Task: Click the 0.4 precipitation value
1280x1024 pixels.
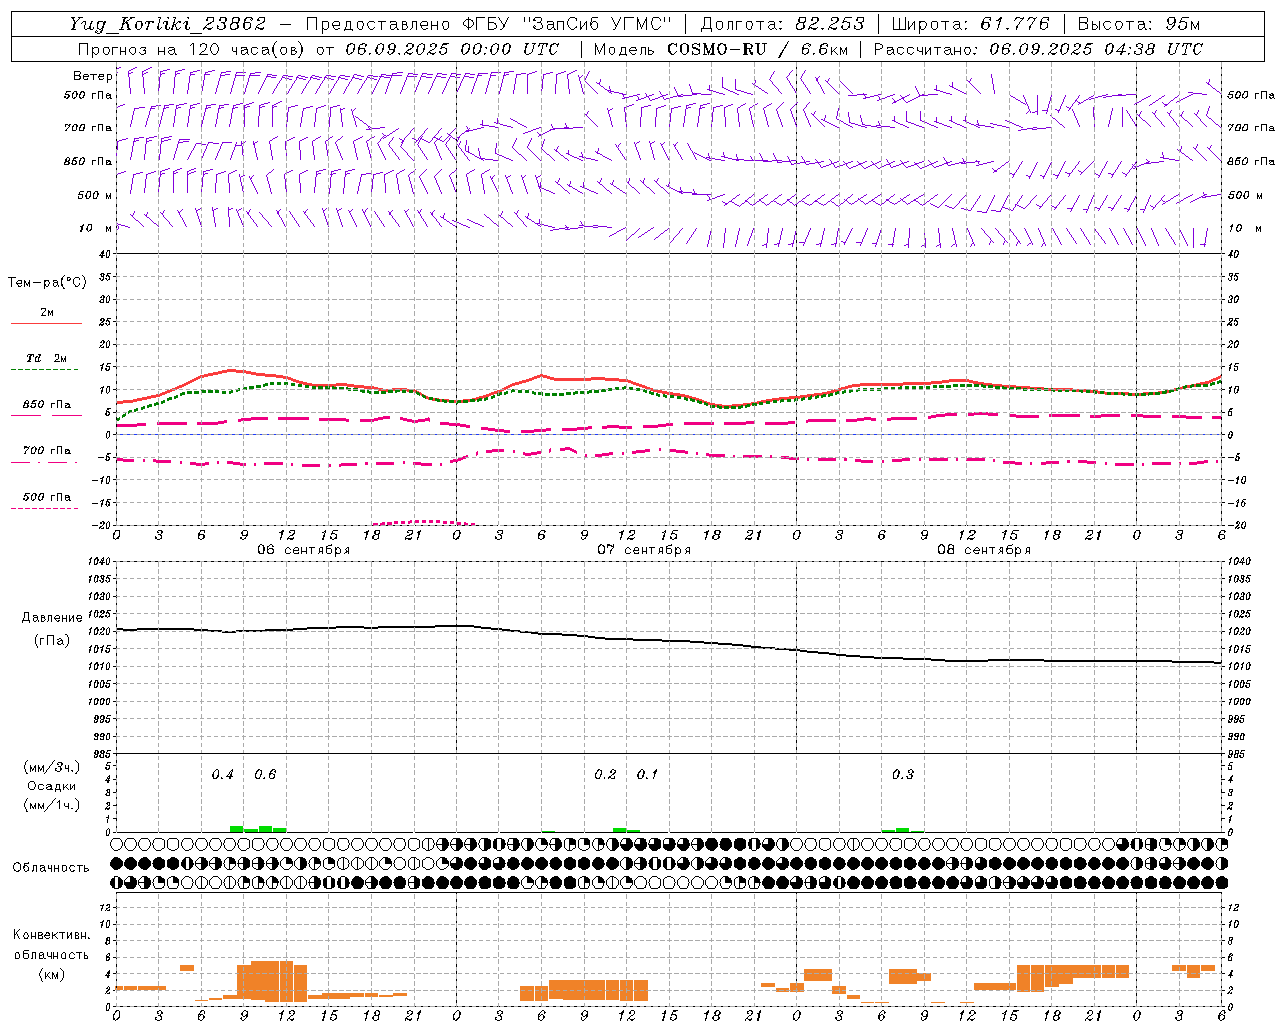Action: click(x=222, y=775)
